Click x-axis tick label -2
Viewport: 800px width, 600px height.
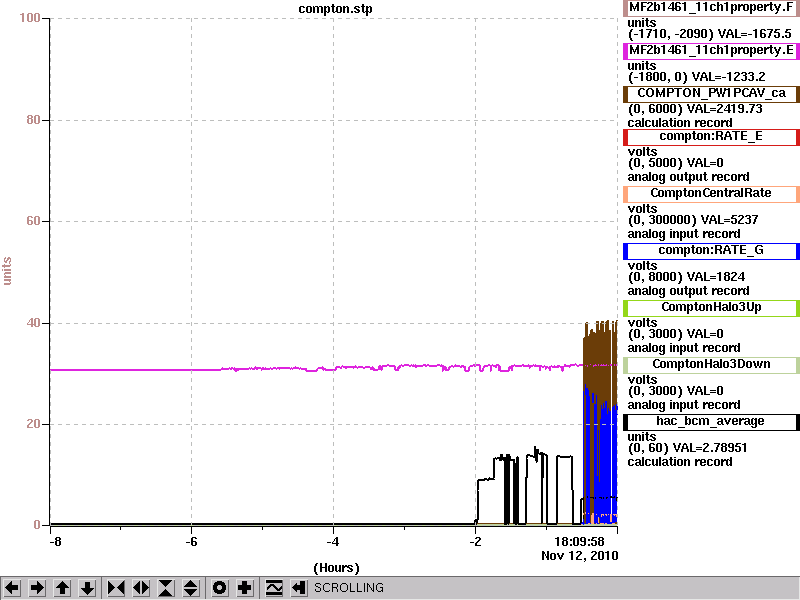tap(475, 541)
